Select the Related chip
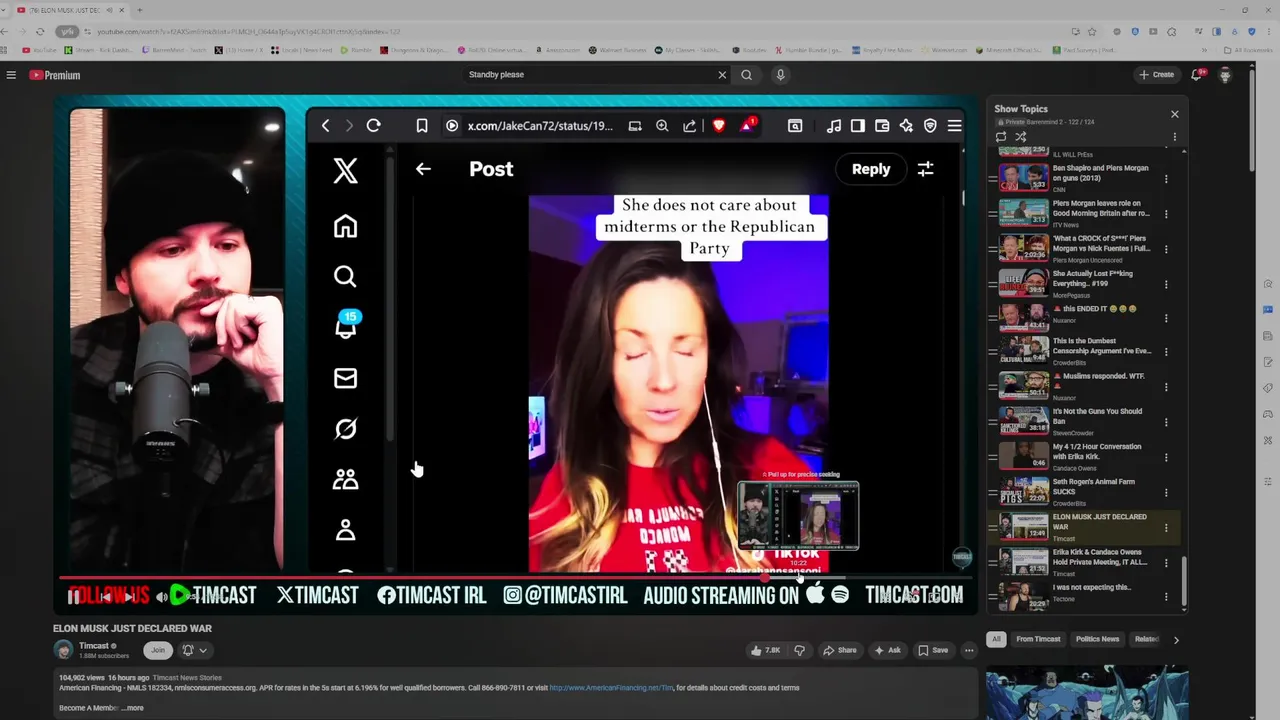Image resolution: width=1280 pixels, height=720 pixels. [1146, 639]
